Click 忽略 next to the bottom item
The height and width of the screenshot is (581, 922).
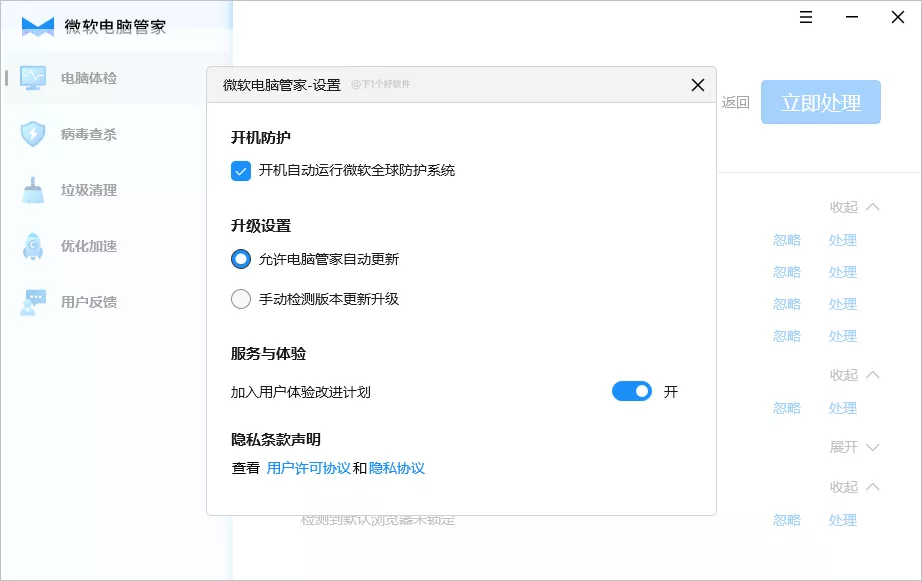pos(786,520)
